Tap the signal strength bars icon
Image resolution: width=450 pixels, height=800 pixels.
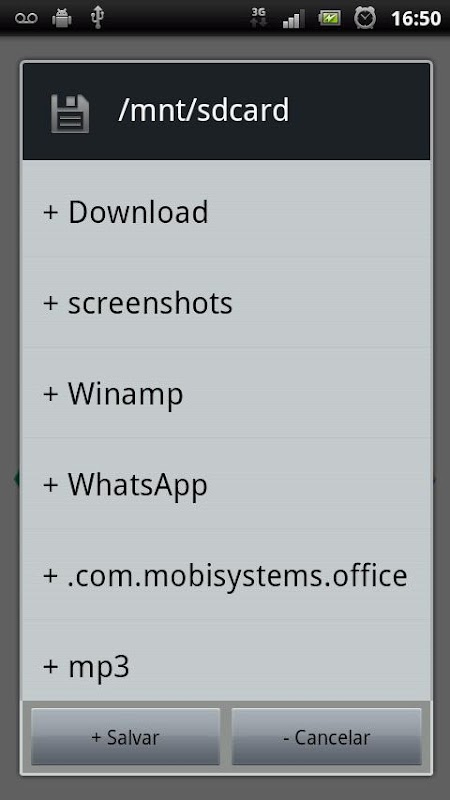click(293, 19)
